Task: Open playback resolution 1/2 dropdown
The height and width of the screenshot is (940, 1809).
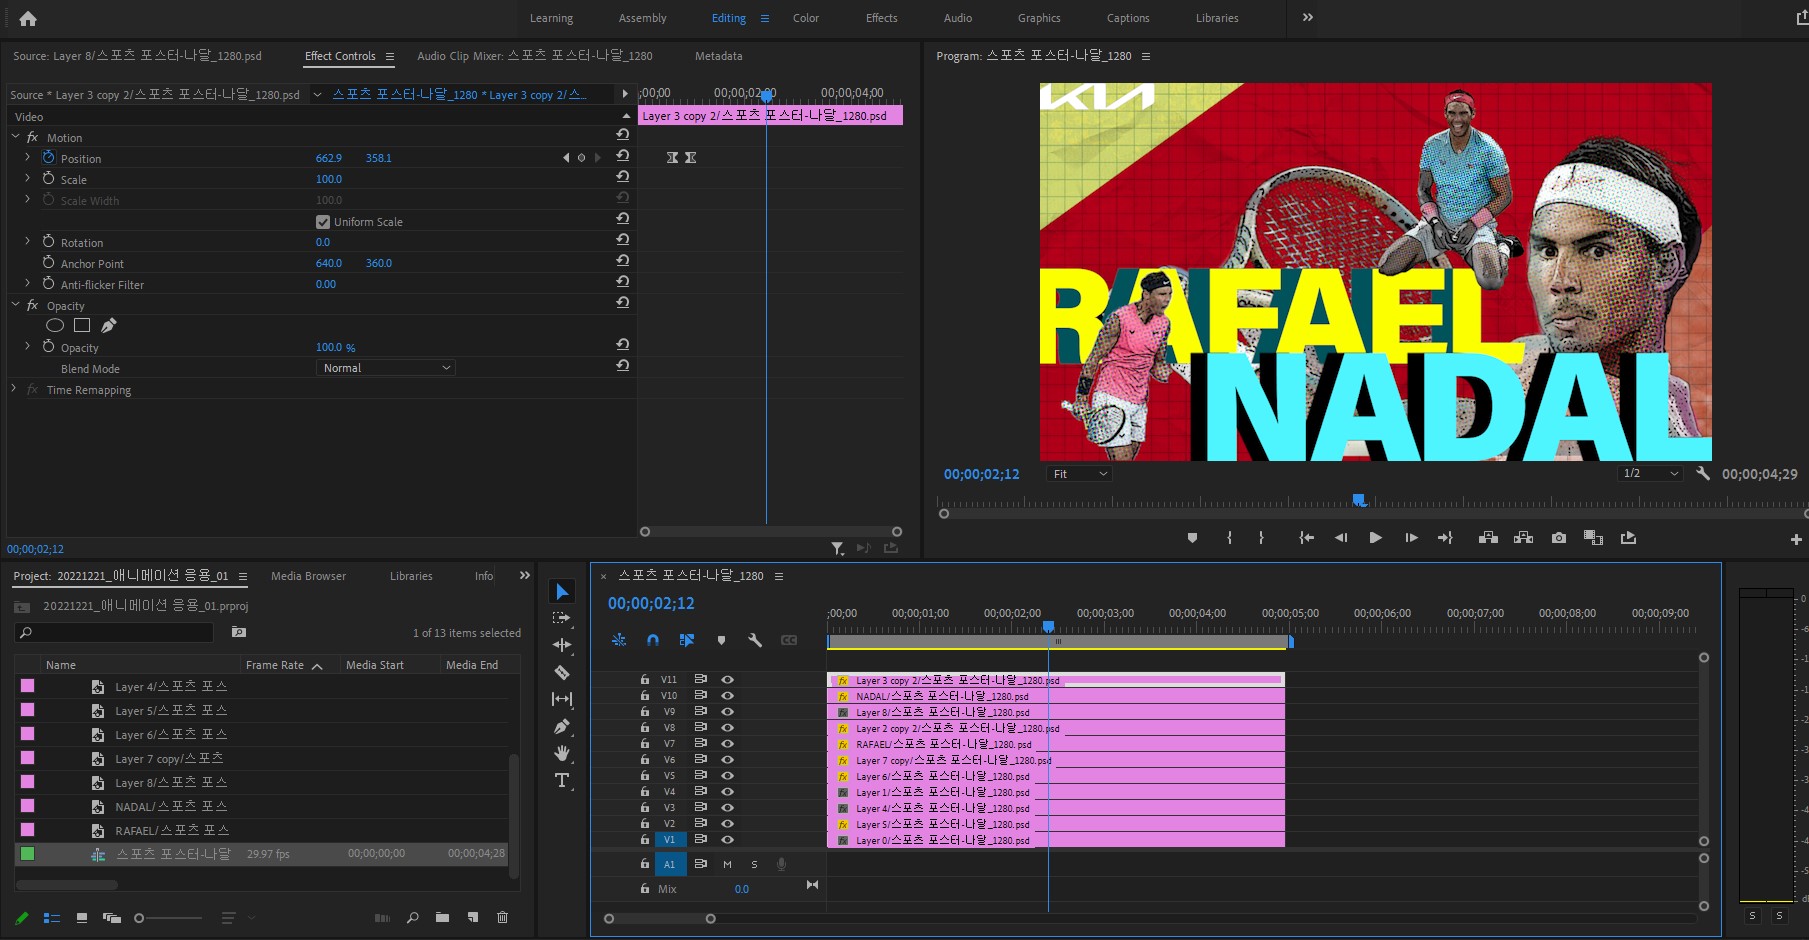Action: click(1650, 474)
